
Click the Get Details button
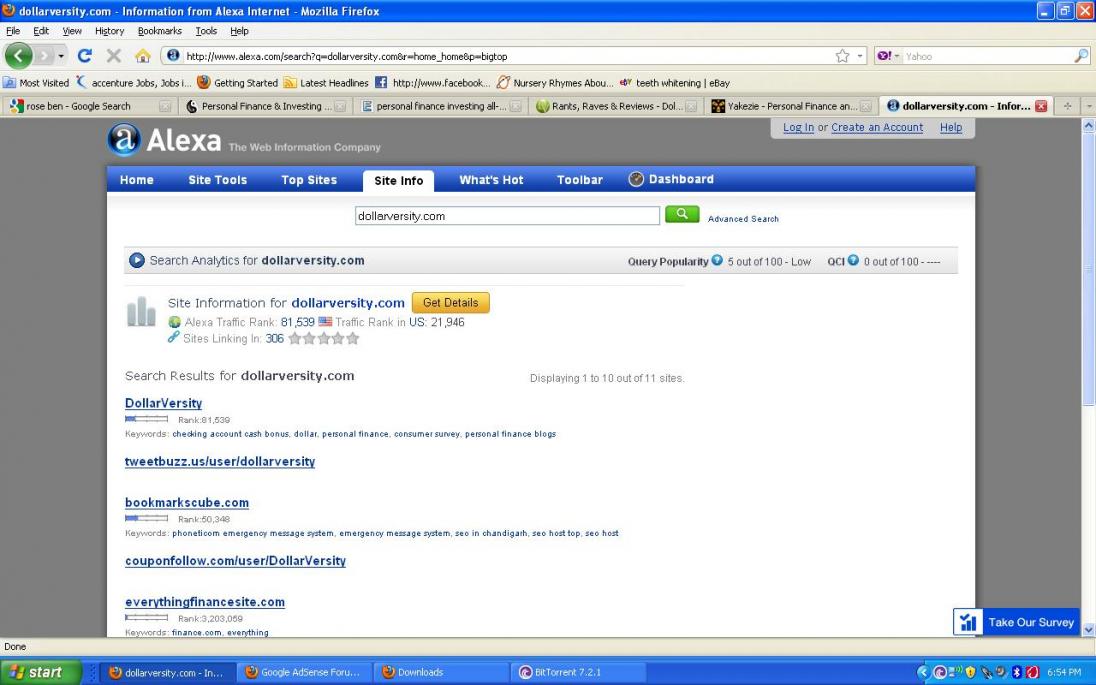[451, 303]
